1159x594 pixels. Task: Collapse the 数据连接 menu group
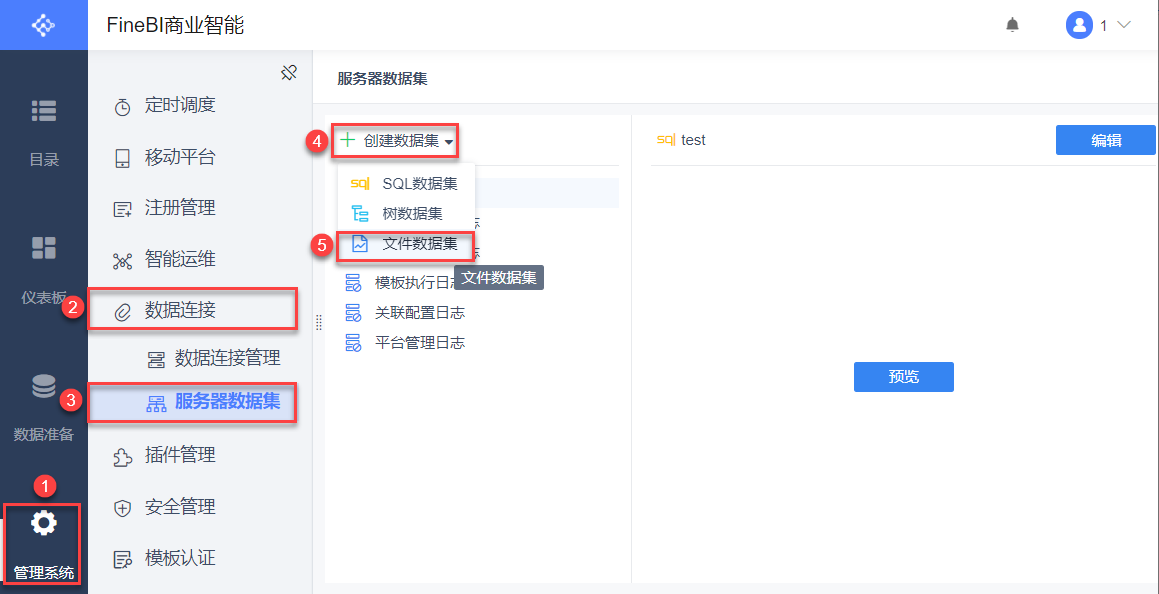(x=192, y=310)
